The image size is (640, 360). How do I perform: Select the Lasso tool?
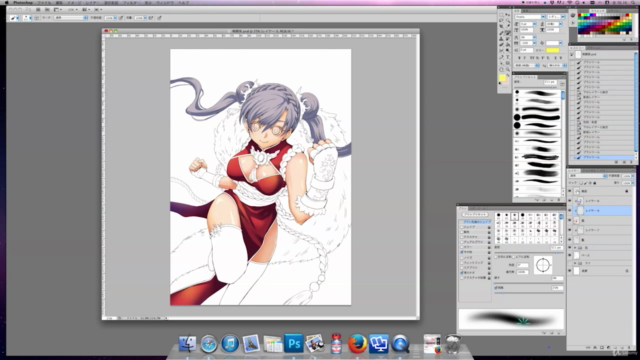(501, 20)
